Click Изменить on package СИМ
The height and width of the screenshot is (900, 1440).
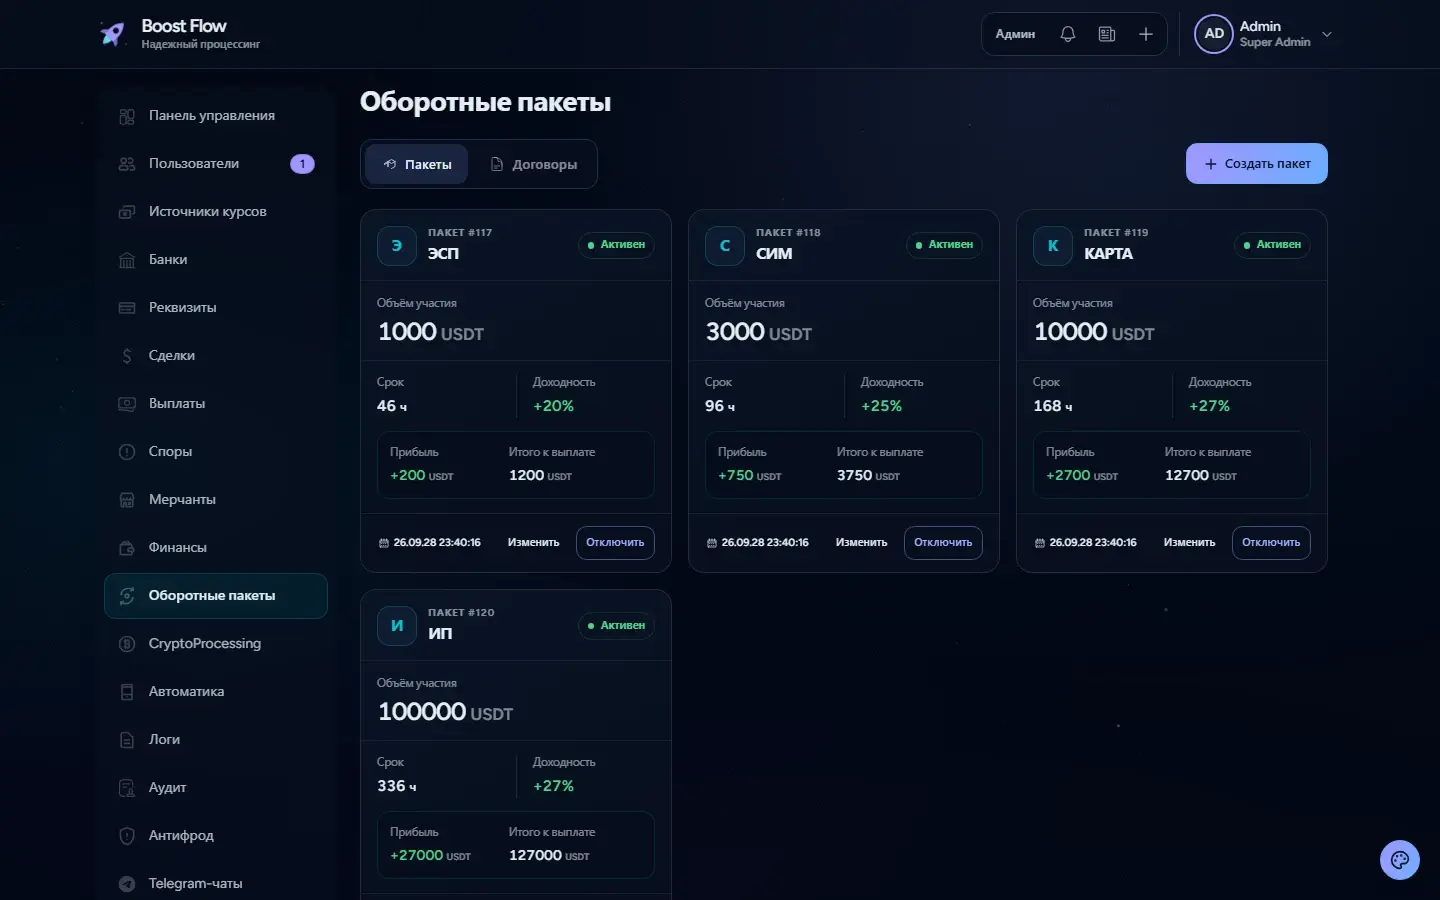point(861,543)
